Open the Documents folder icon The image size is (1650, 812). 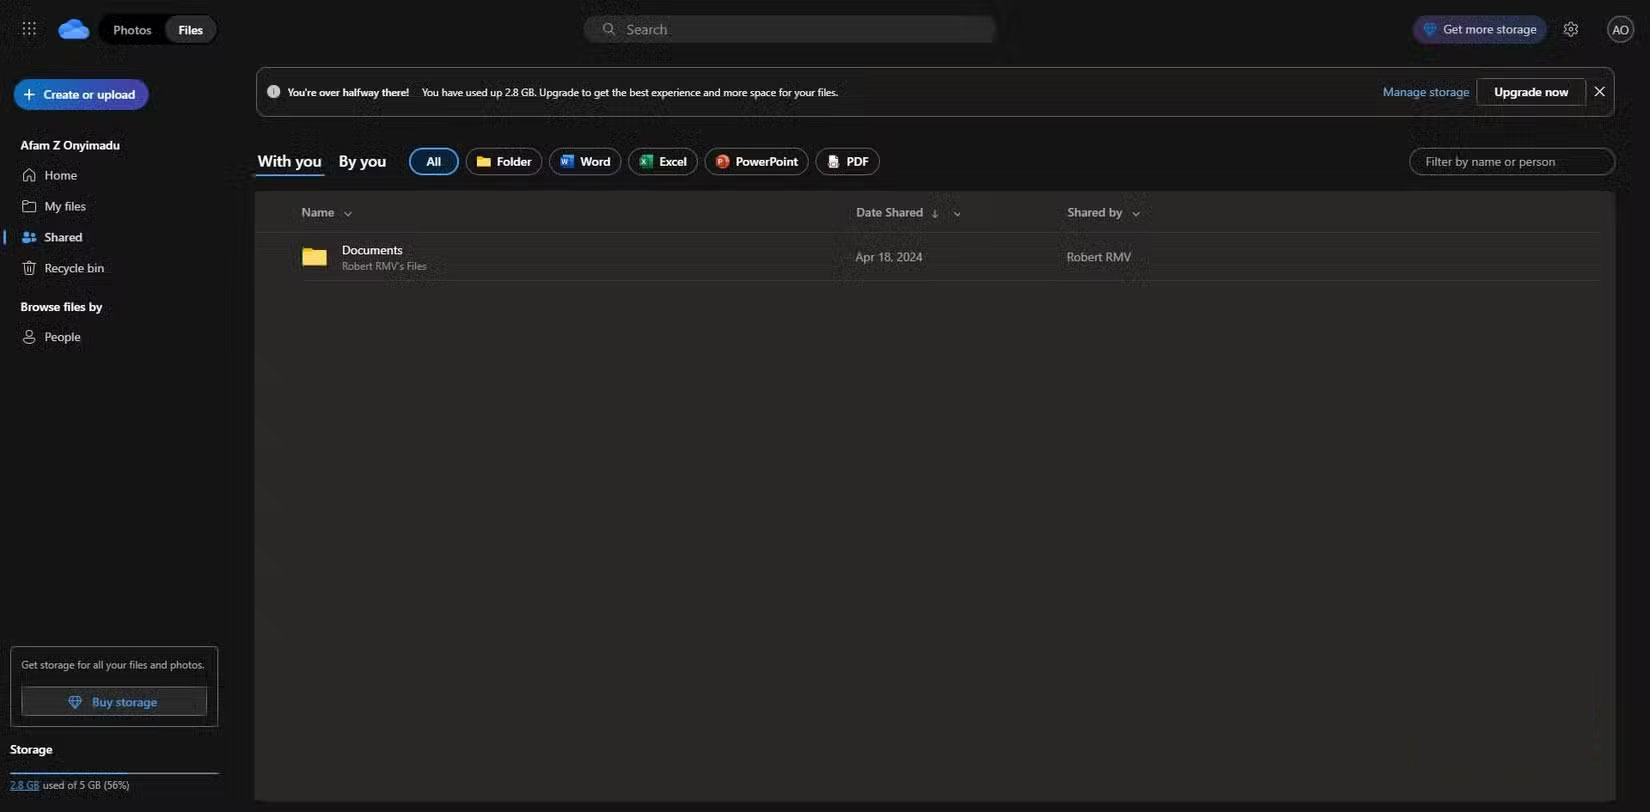coord(314,257)
